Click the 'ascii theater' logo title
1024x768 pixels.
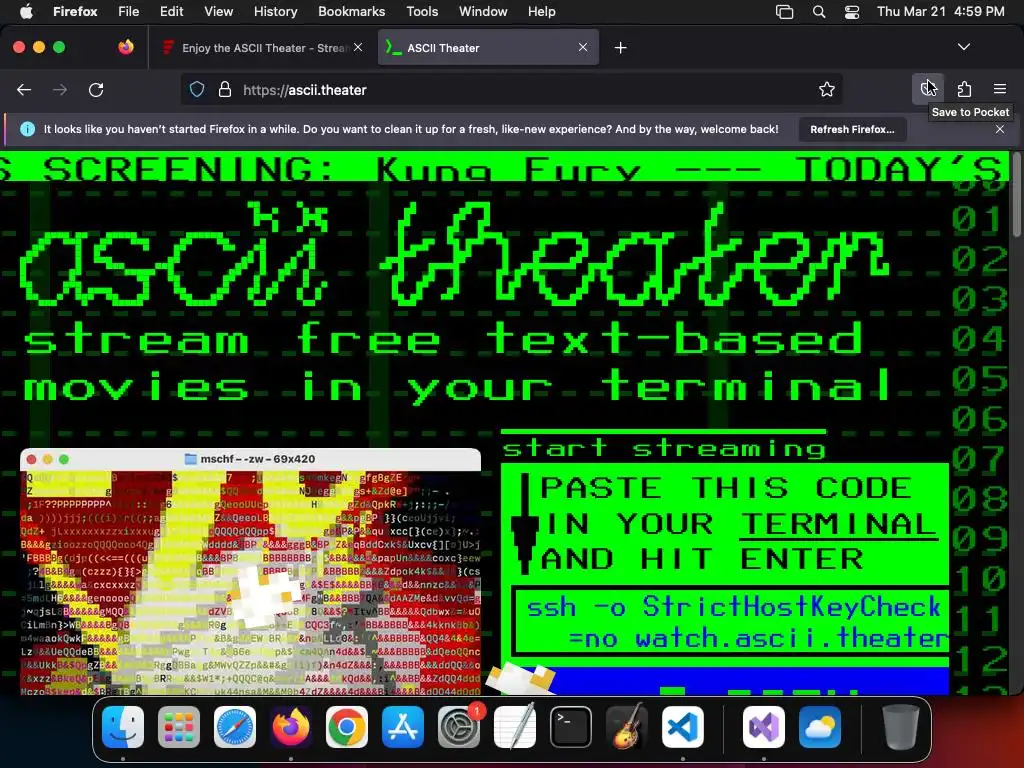(454, 255)
